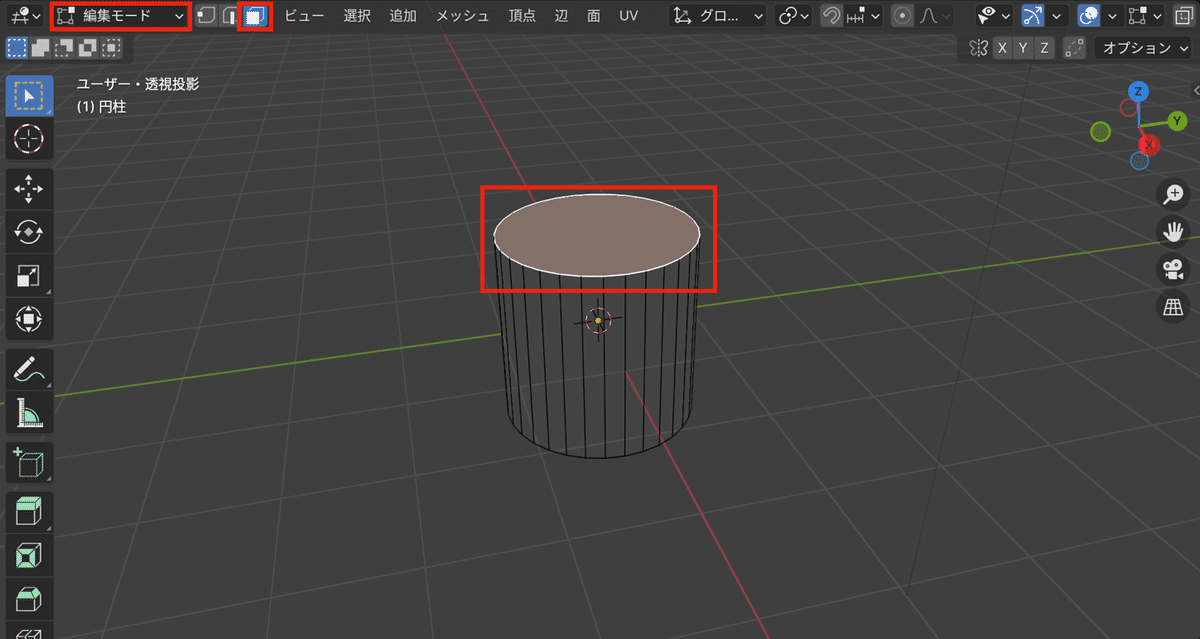Open the 頂点 menu
The height and width of the screenshot is (639, 1200).
[522, 16]
